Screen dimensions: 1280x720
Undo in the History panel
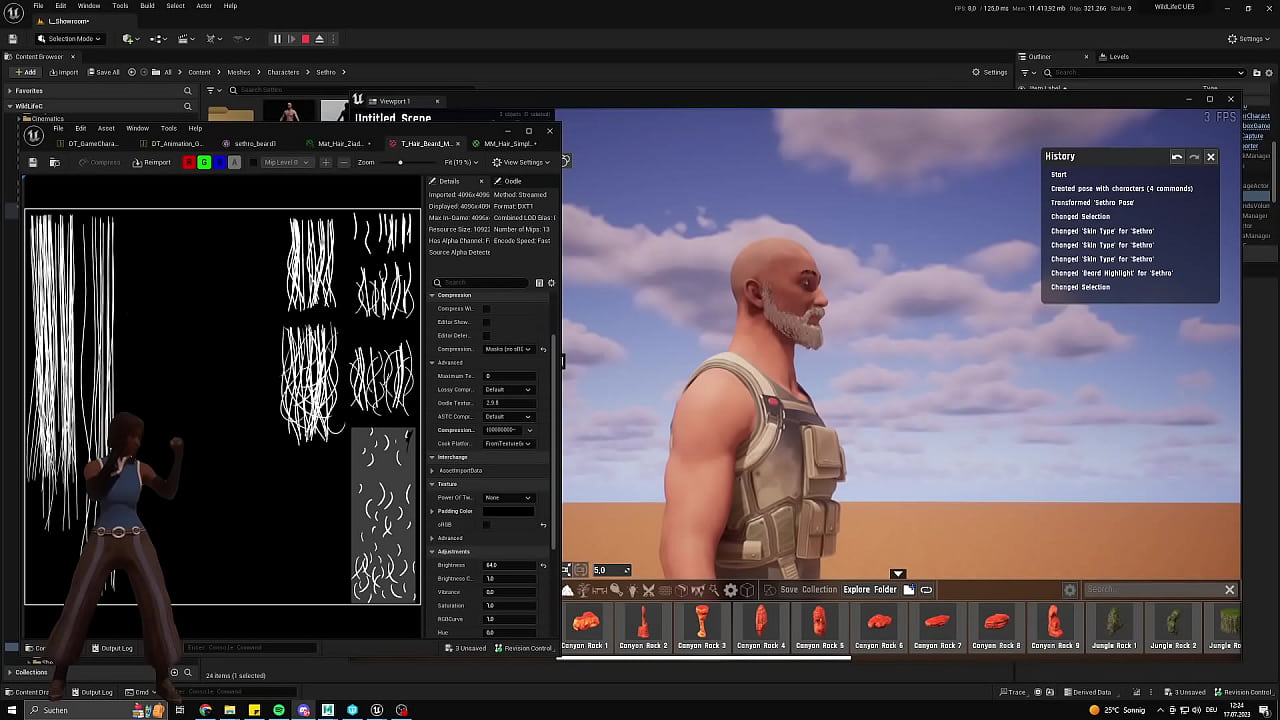(1177, 157)
